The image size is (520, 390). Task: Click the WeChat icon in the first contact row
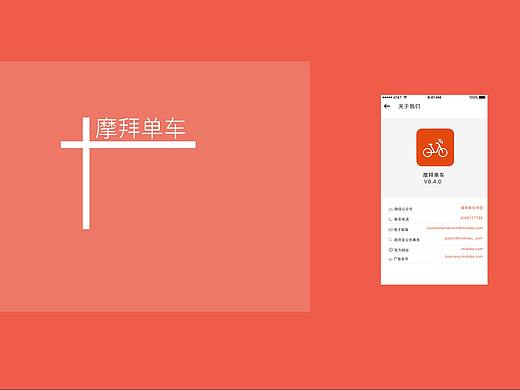click(390, 209)
